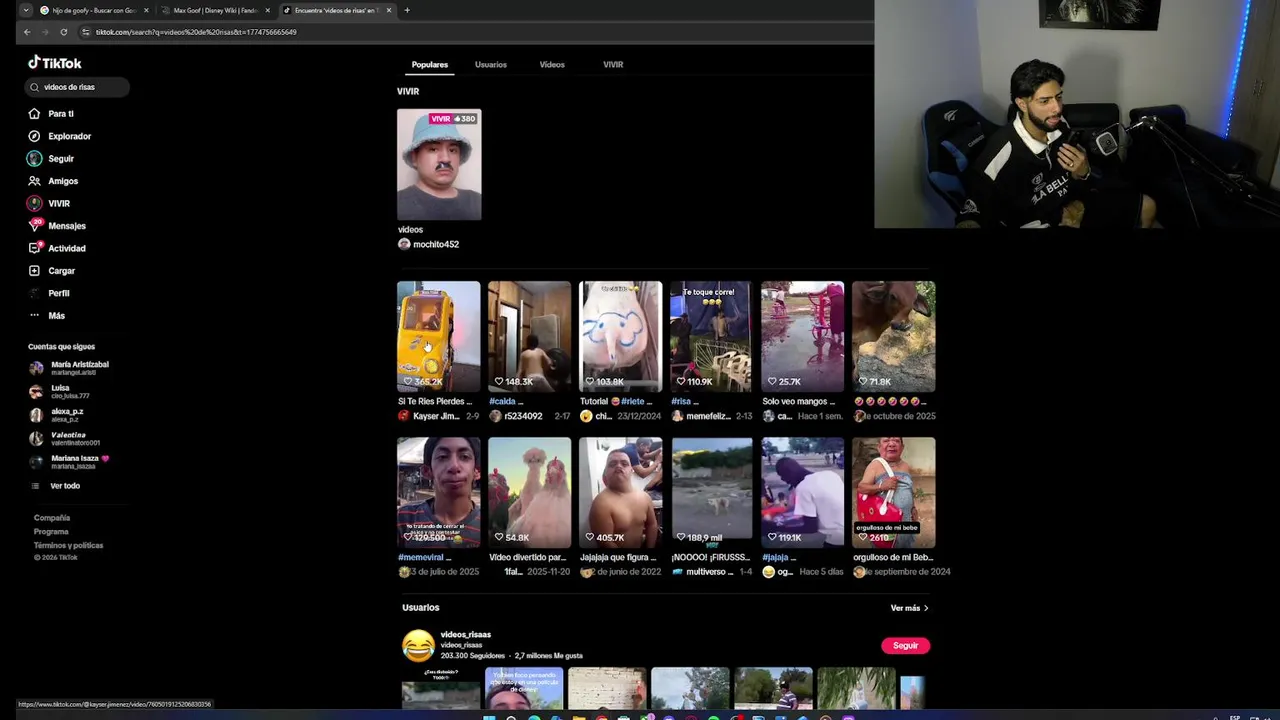The height and width of the screenshot is (720, 1280).
Task: Open a new browser tab
Action: click(406, 10)
